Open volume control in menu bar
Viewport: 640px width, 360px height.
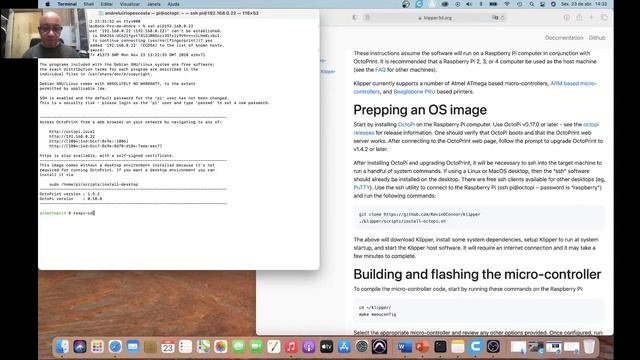(x=469, y=4)
